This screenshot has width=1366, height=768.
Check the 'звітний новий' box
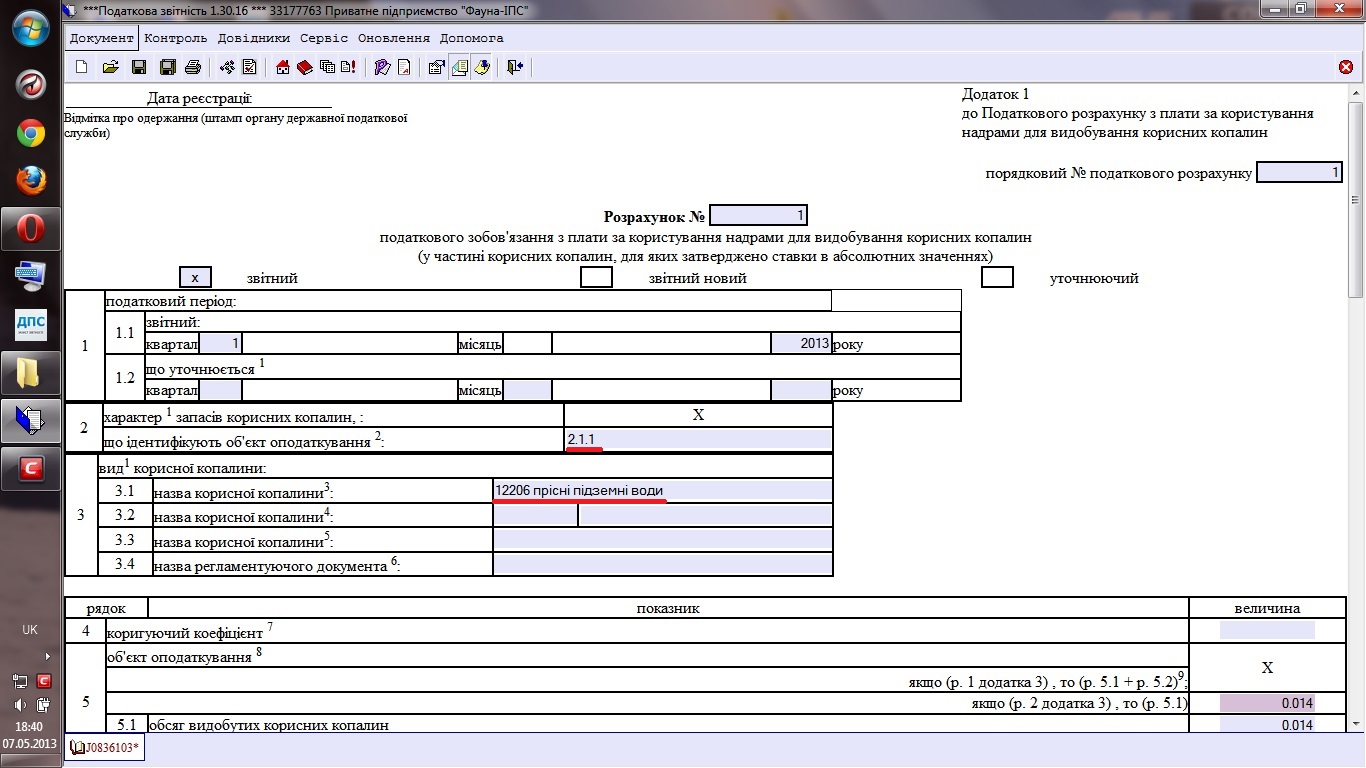(x=596, y=278)
